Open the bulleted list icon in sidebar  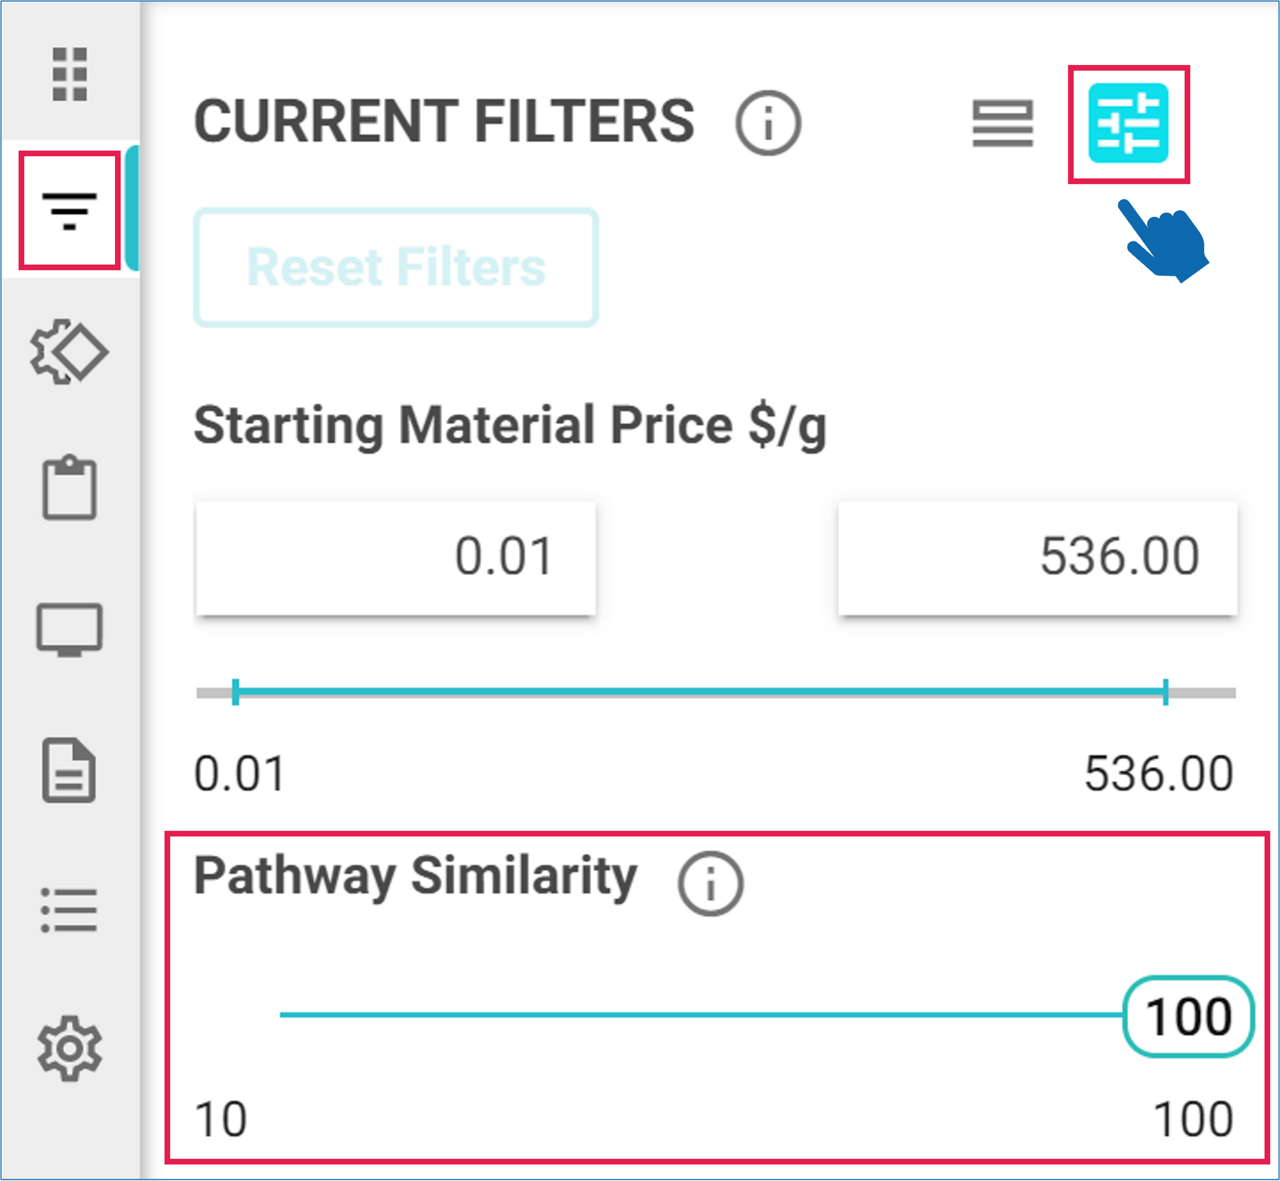pyautogui.click(x=70, y=910)
